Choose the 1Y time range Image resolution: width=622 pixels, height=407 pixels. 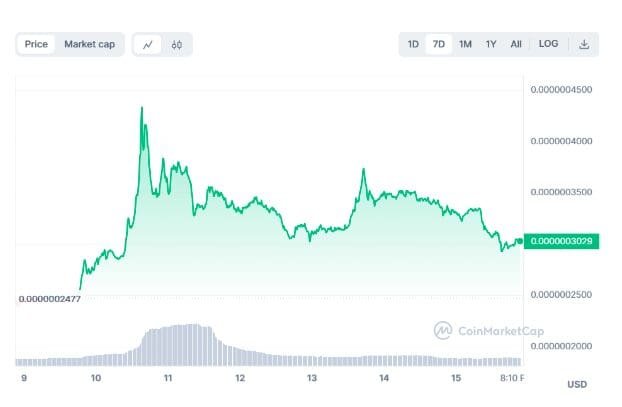pos(491,44)
